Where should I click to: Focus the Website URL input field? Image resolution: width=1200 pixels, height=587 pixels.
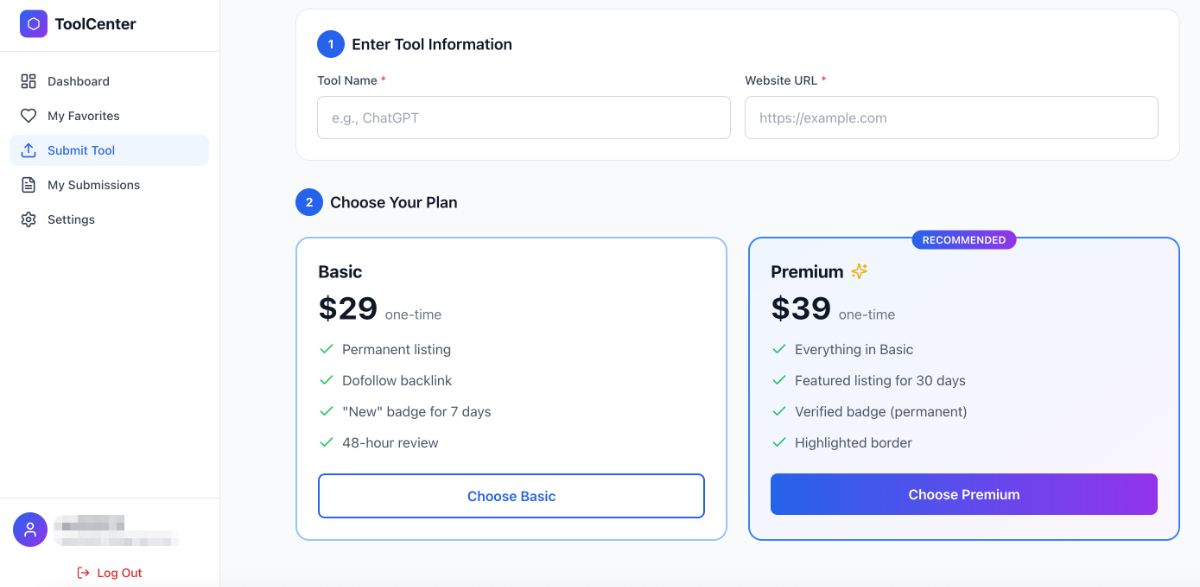951,117
